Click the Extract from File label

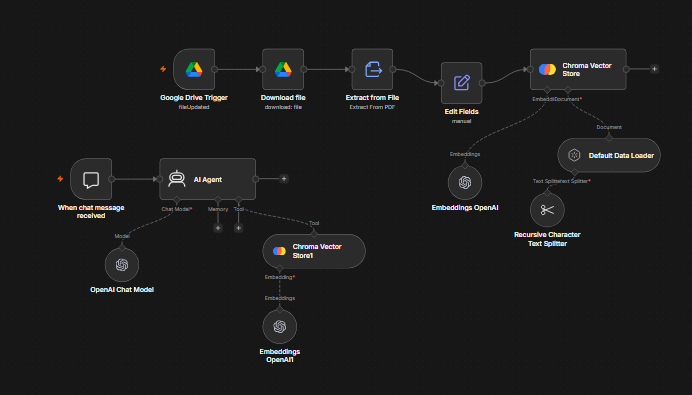coord(372,98)
